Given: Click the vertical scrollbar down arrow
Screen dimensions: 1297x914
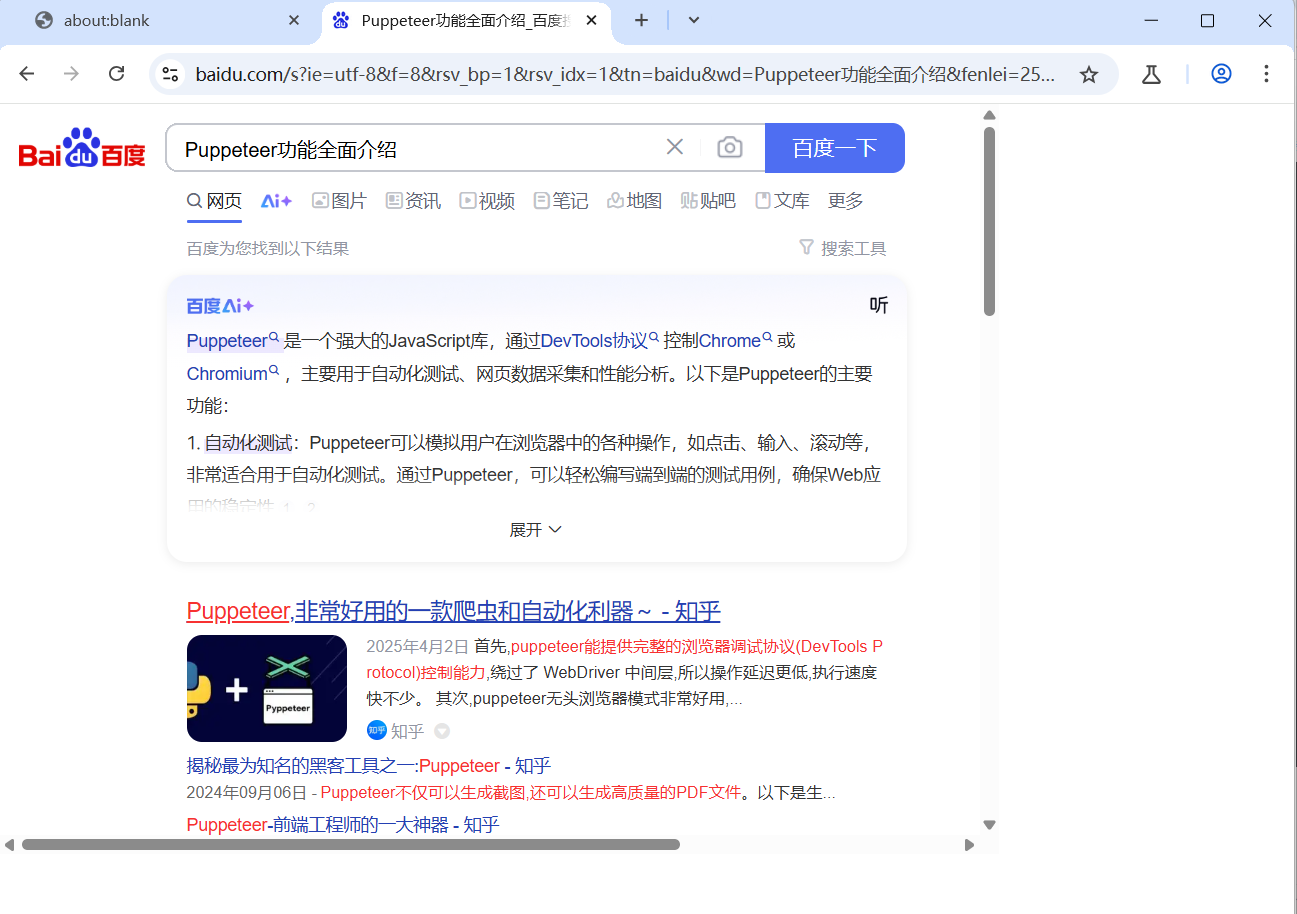Looking at the screenshot, I should (x=990, y=825).
